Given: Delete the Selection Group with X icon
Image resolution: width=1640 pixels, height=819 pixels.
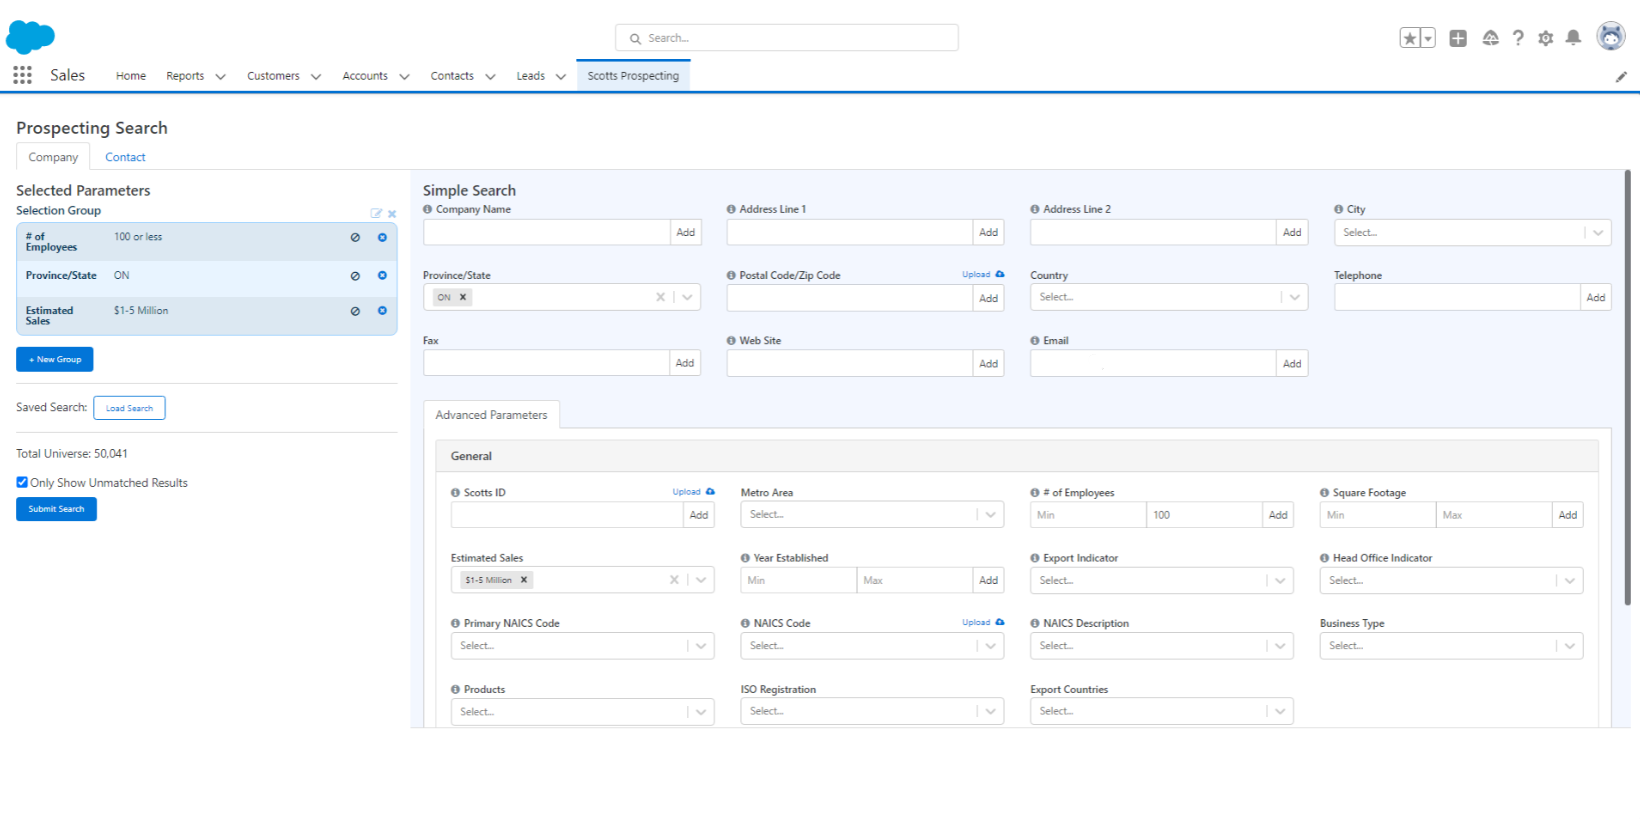Looking at the screenshot, I should click(392, 213).
